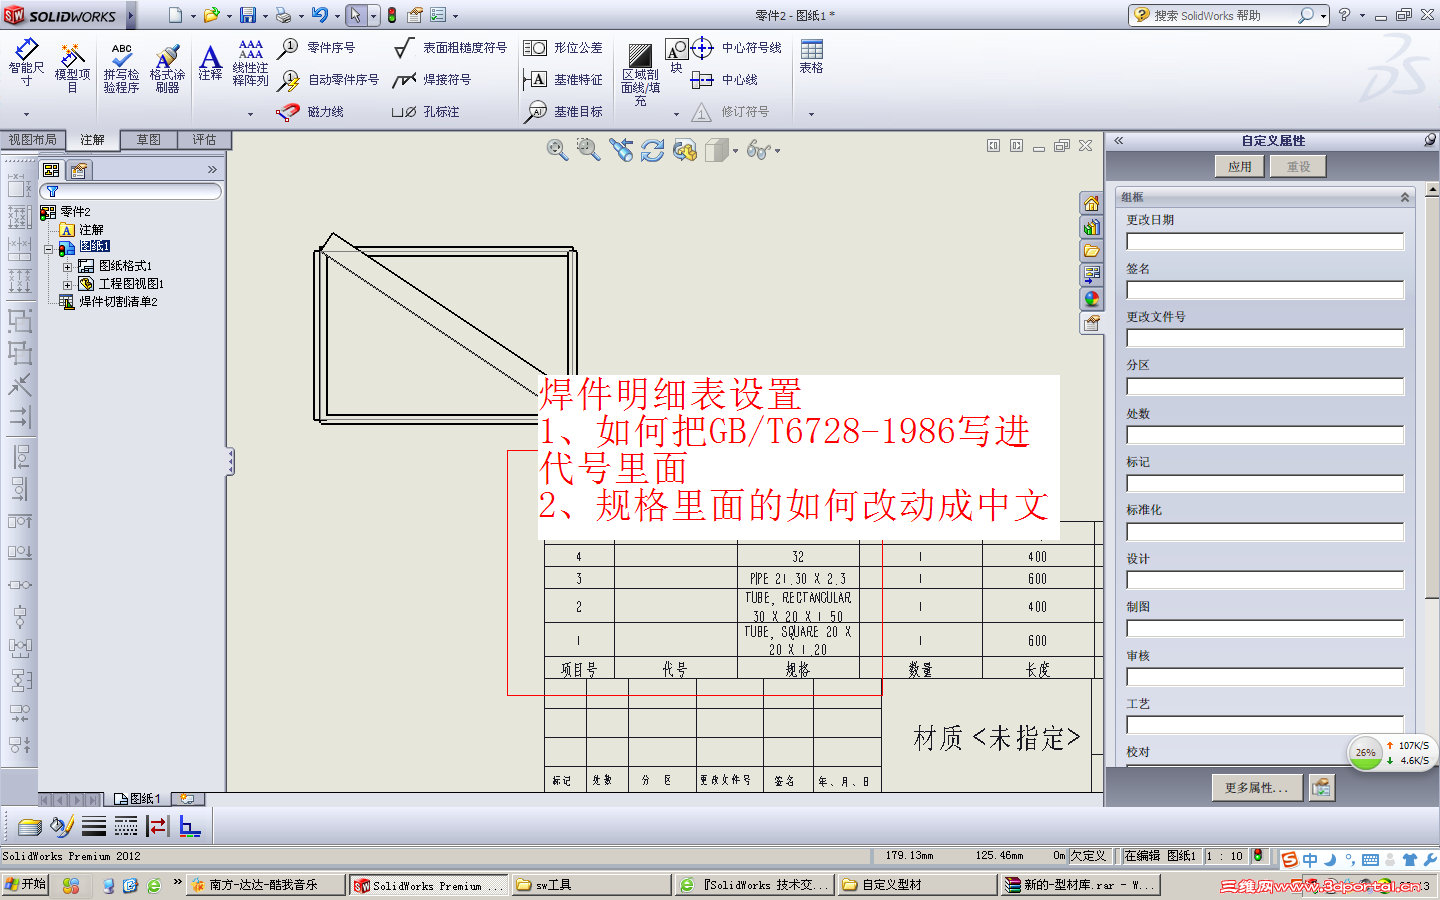The image size is (1440, 900).
Task: Add a 基准目标 datum target
Action: point(563,112)
